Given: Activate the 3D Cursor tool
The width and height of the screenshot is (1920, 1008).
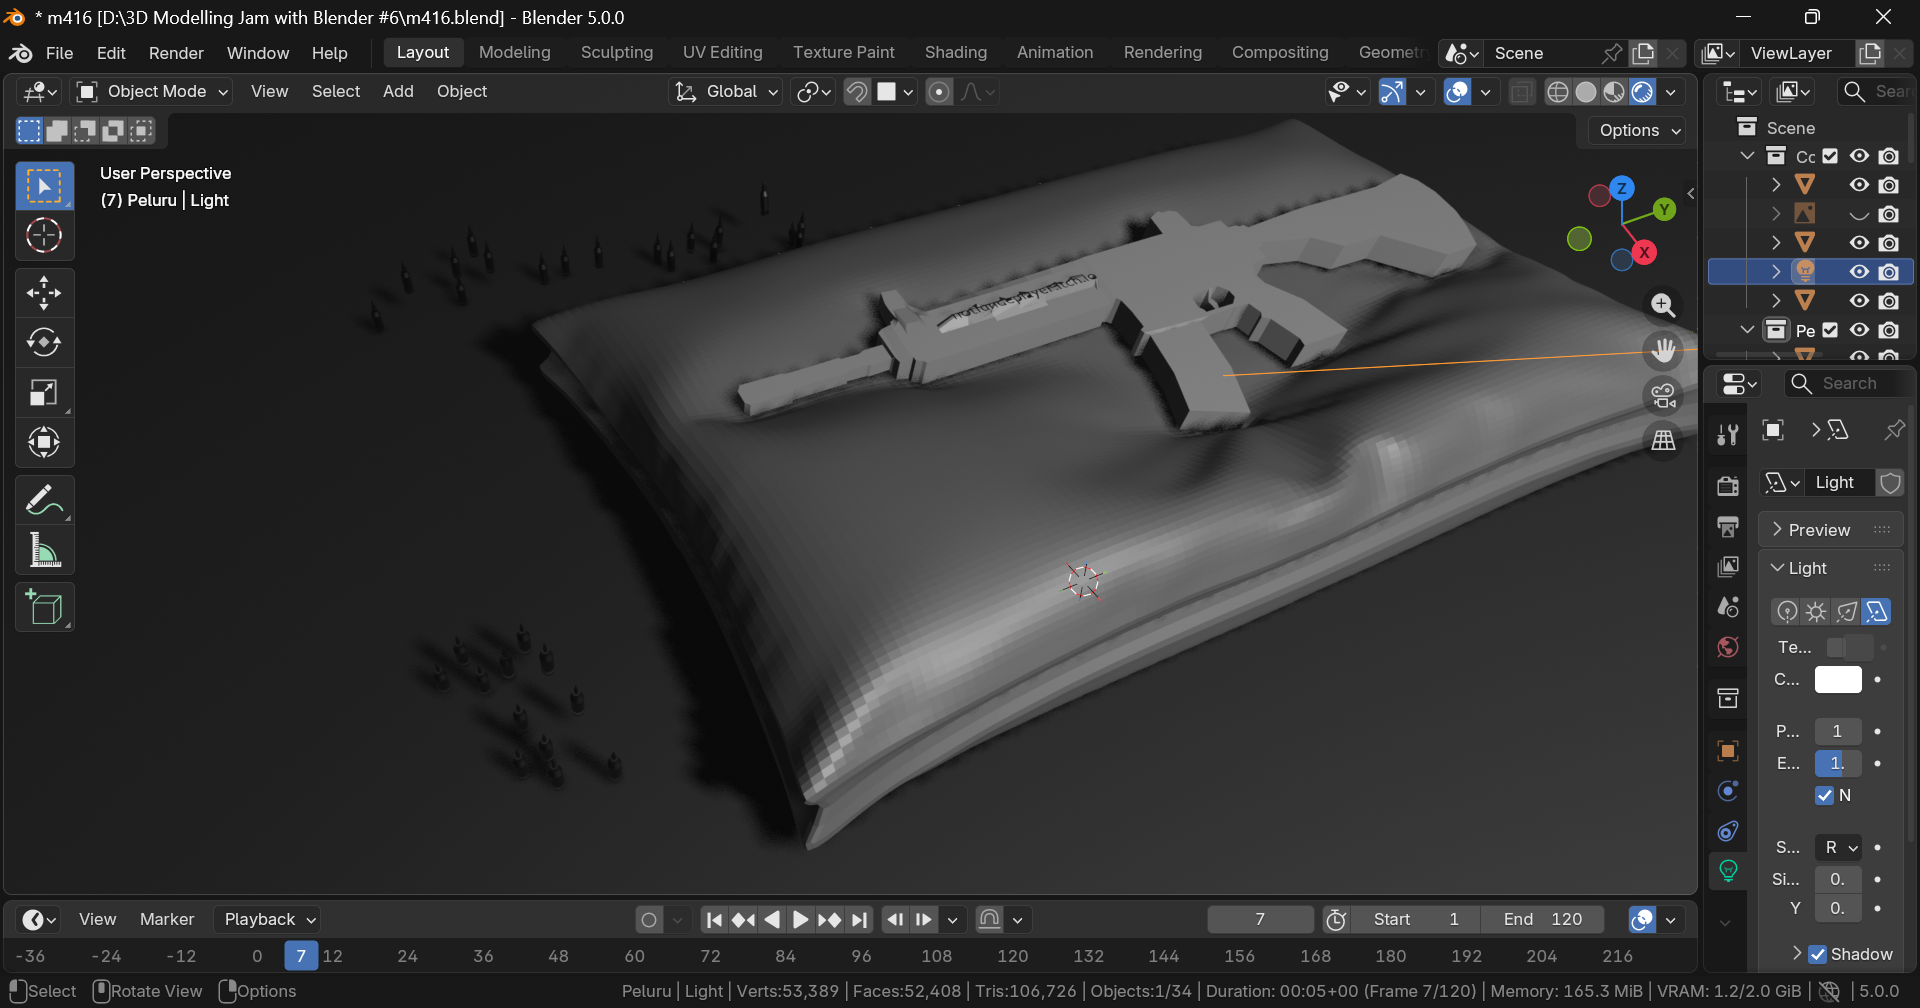Looking at the screenshot, I should 44,236.
